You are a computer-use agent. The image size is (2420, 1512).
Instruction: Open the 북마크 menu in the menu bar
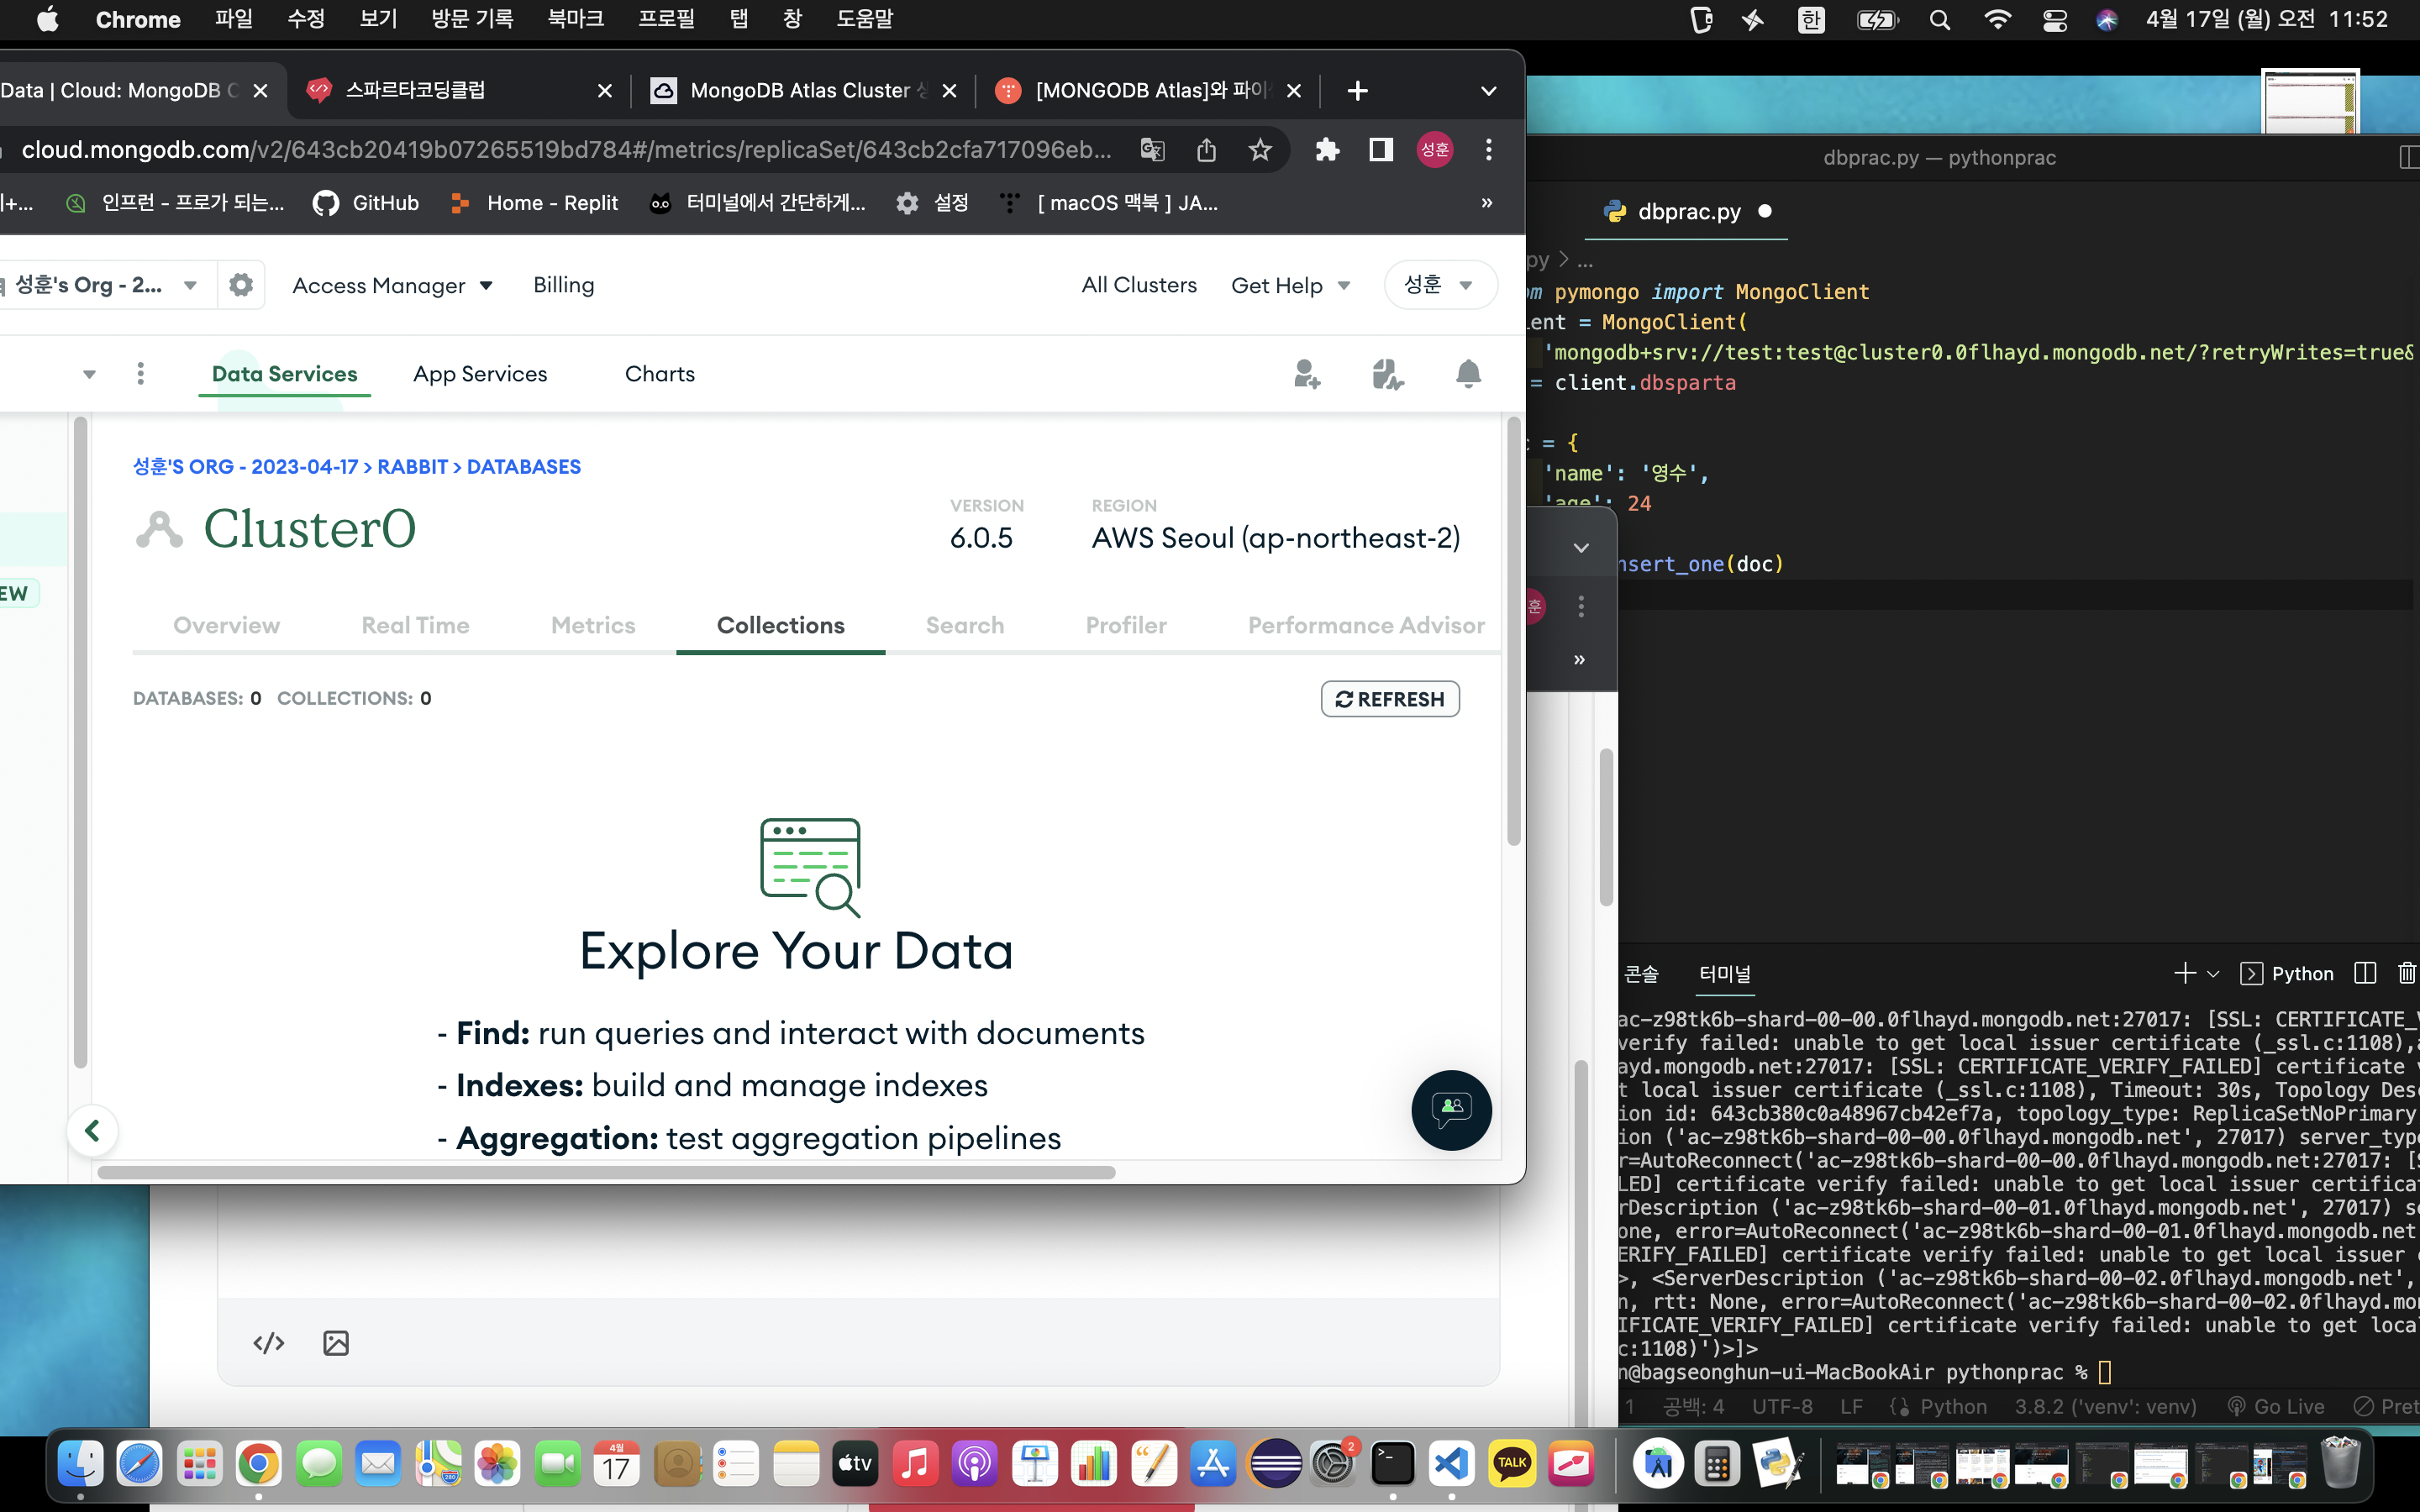tap(576, 20)
